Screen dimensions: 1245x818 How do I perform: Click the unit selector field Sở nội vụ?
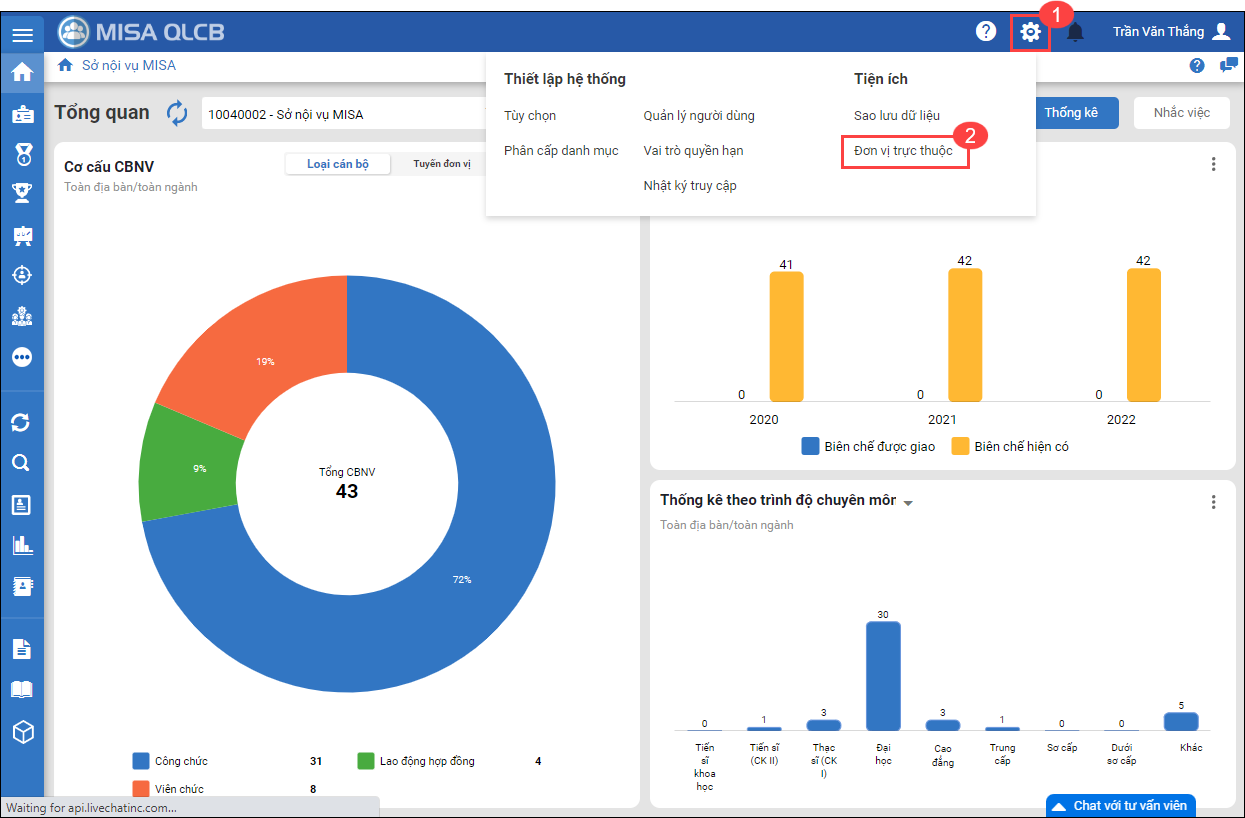pyautogui.click(x=340, y=114)
